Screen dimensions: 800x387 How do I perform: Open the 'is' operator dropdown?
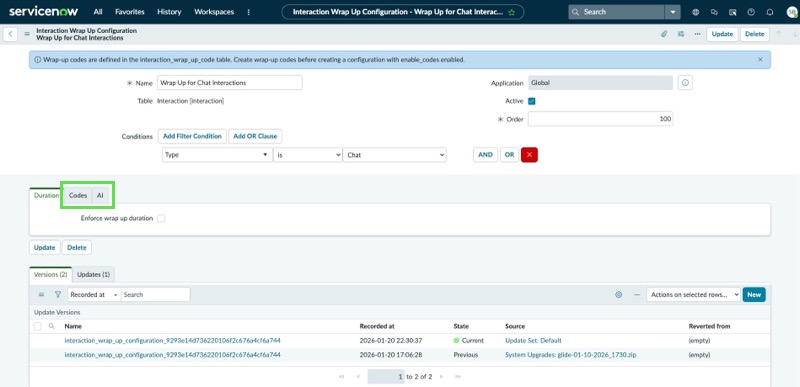[308, 155]
